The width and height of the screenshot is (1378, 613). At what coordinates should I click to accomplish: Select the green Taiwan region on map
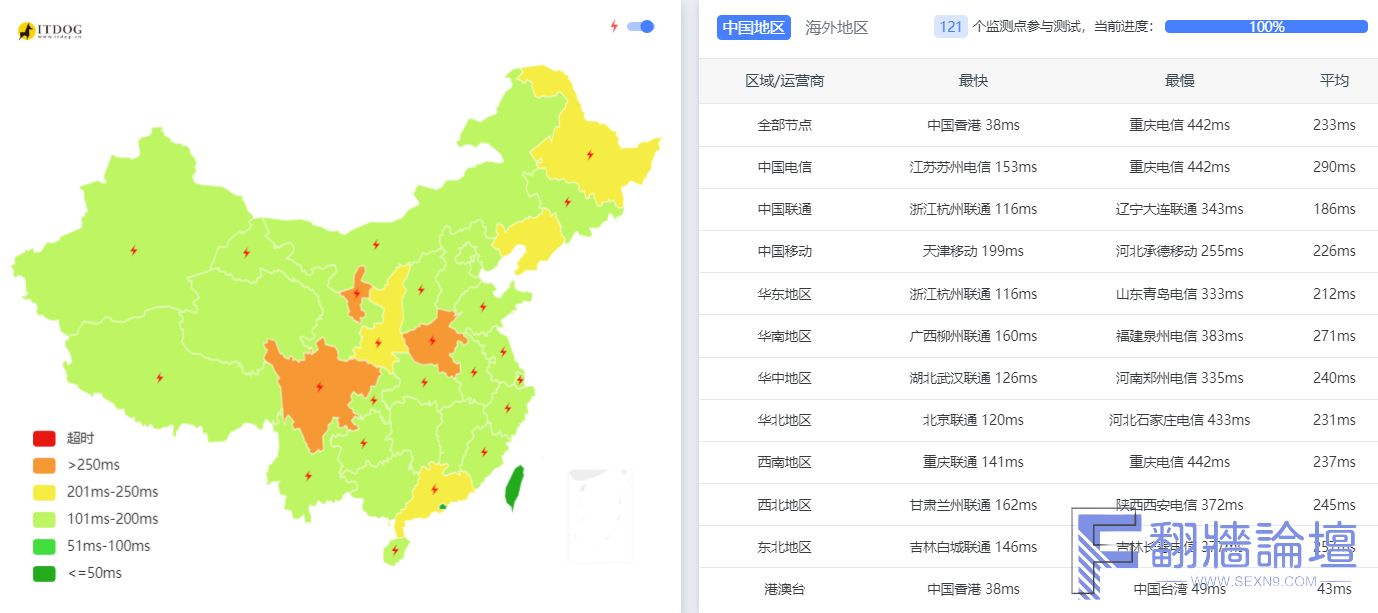tap(514, 486)
